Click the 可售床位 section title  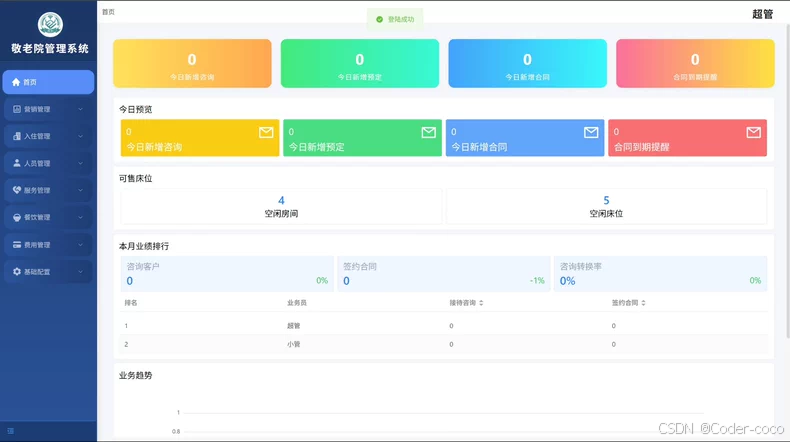[136, 178]
